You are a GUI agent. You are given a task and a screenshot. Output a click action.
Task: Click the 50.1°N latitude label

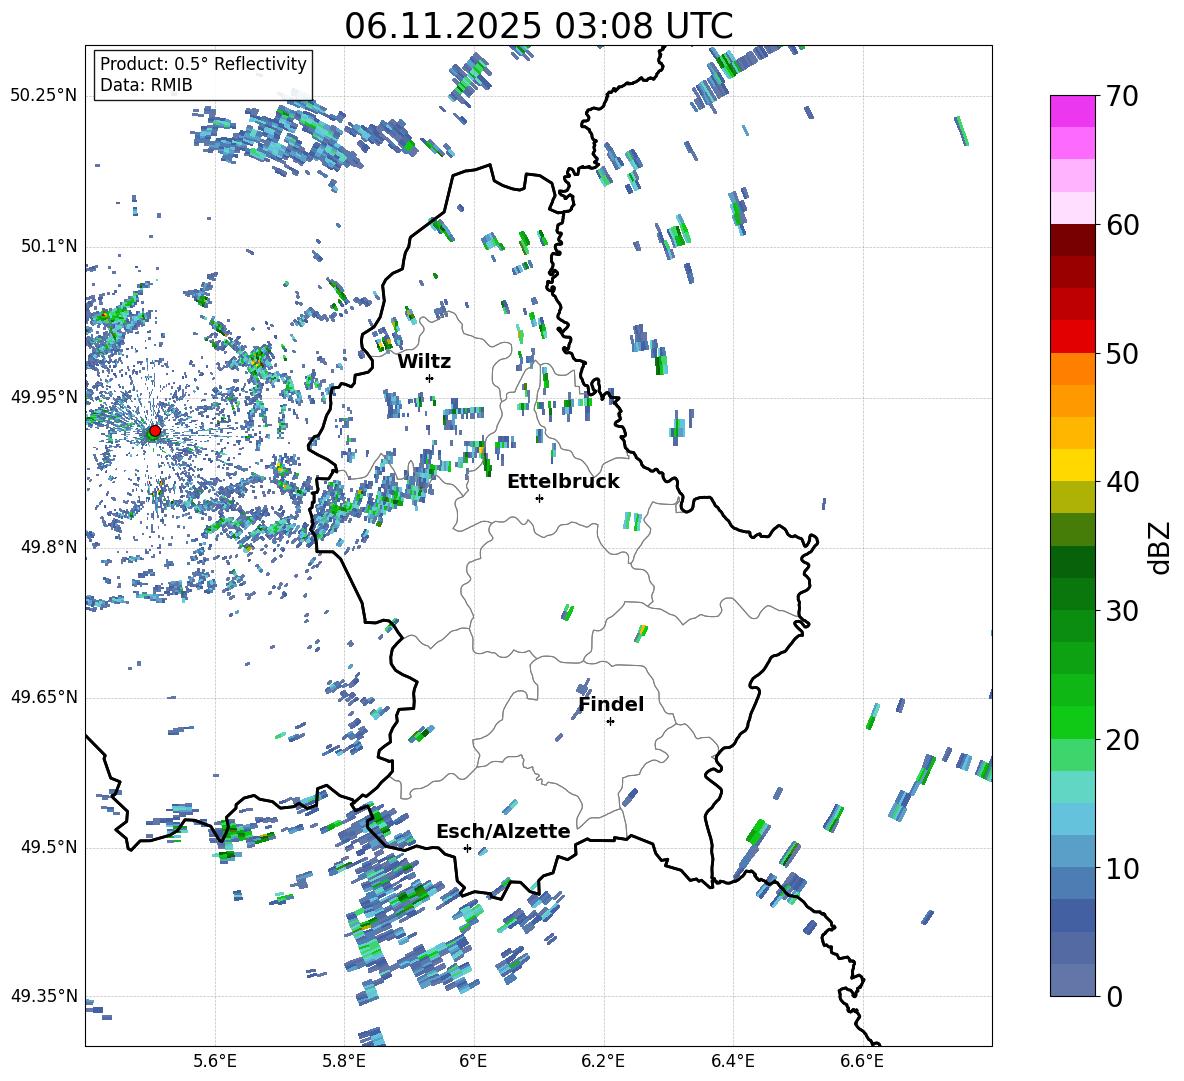48,246
